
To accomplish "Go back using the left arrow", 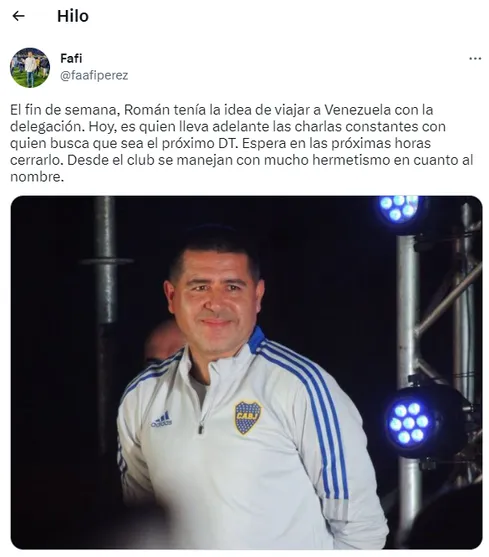I will click(x=18, y=16).
